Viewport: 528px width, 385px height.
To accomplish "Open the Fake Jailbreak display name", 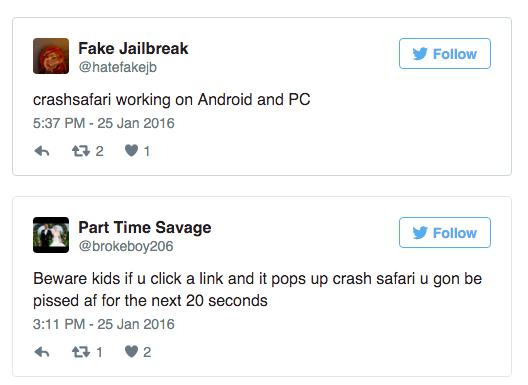I will click(133, 49).
